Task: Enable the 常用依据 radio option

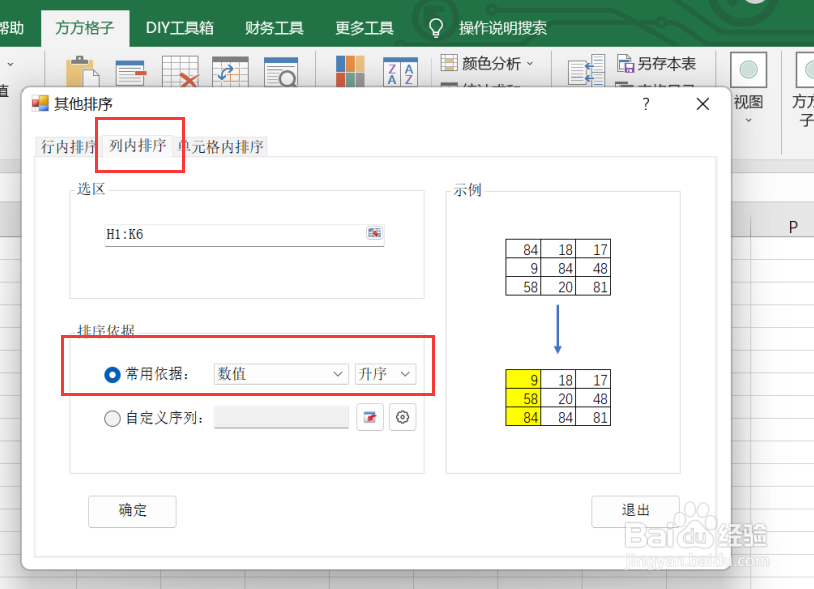Action: (x=110, y=374)
